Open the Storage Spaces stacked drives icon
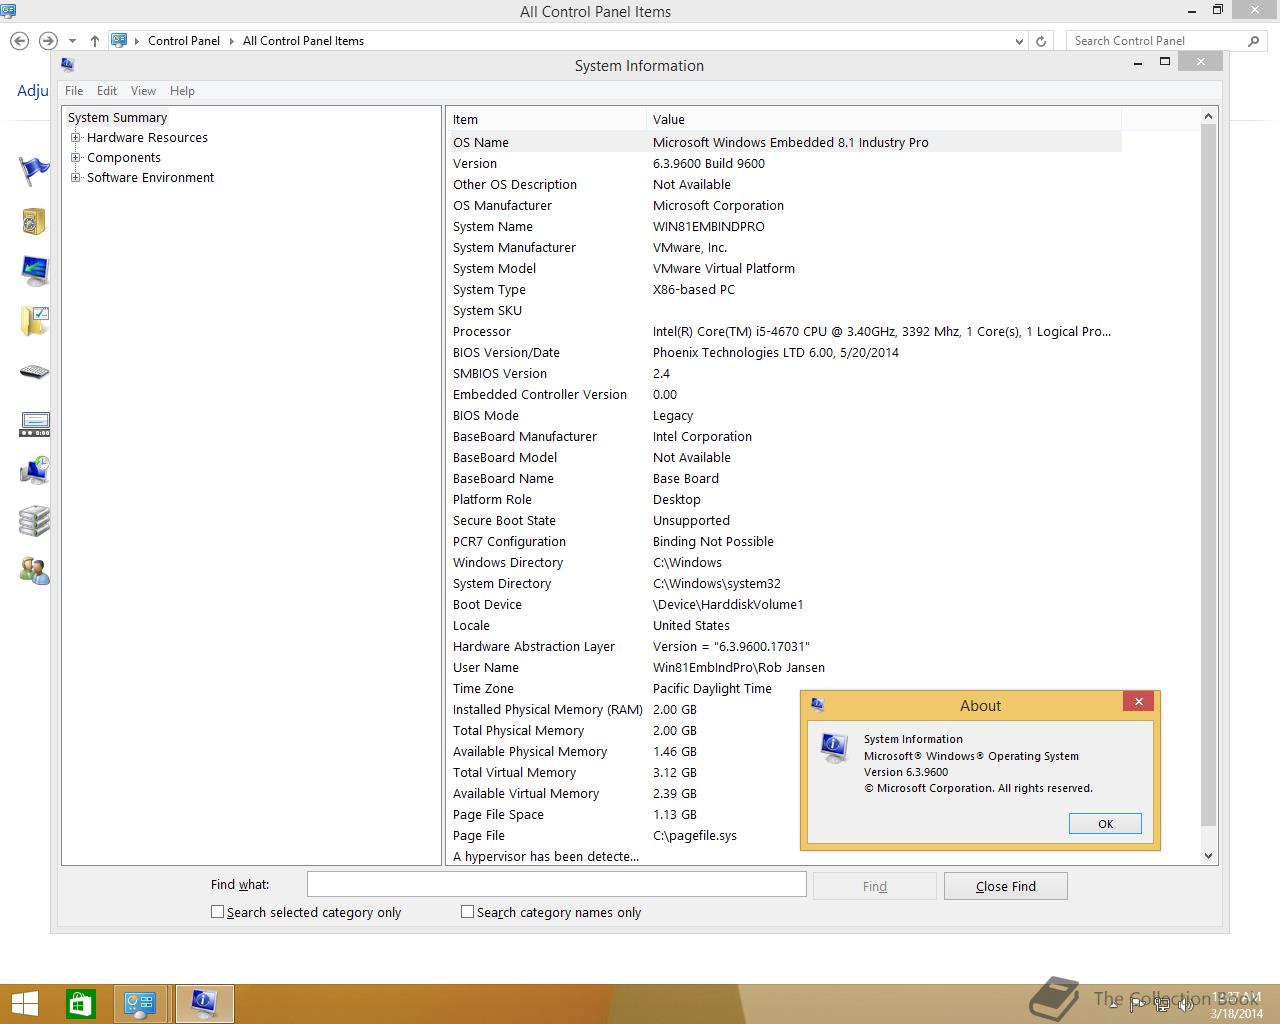Image resolution: width=1280 pixels, height=1024 pixels. click(x=34, y=521)
